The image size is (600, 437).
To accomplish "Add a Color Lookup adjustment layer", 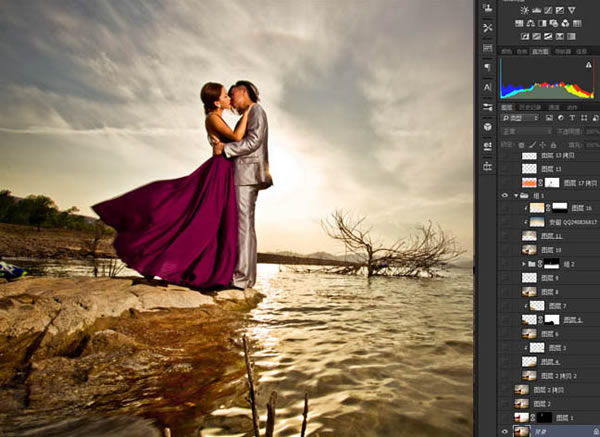I will click(x=577, y=23).
